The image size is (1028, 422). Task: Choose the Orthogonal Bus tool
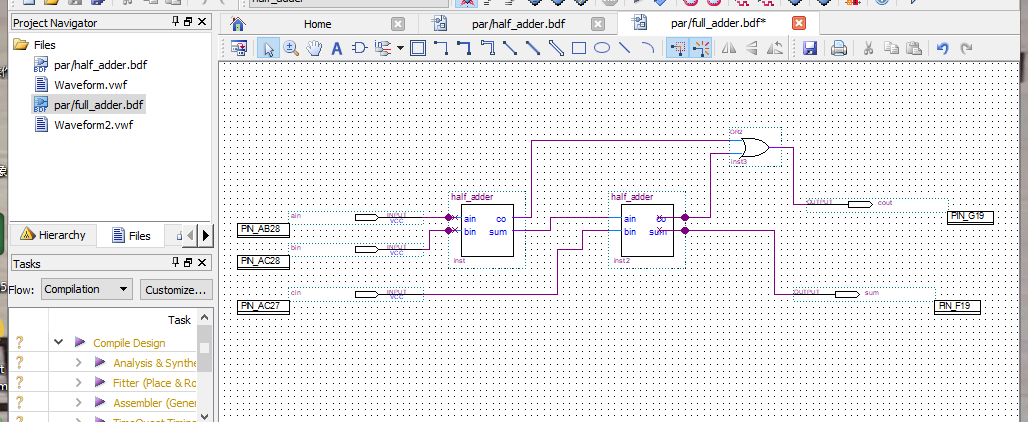pos(464,48)
